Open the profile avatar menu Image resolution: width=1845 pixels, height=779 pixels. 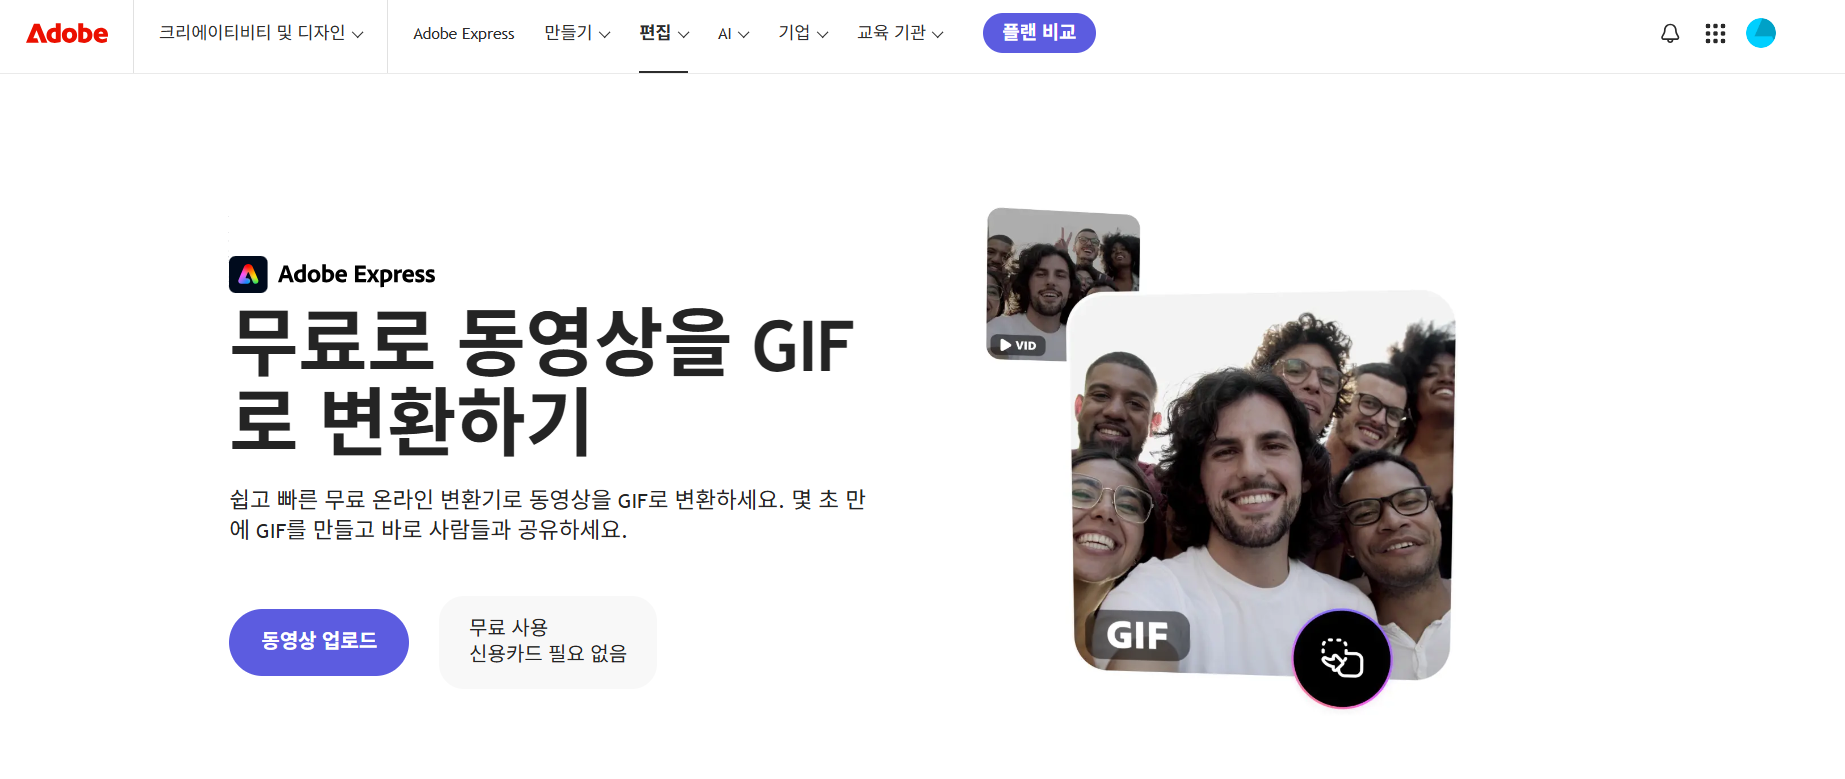1761,33
